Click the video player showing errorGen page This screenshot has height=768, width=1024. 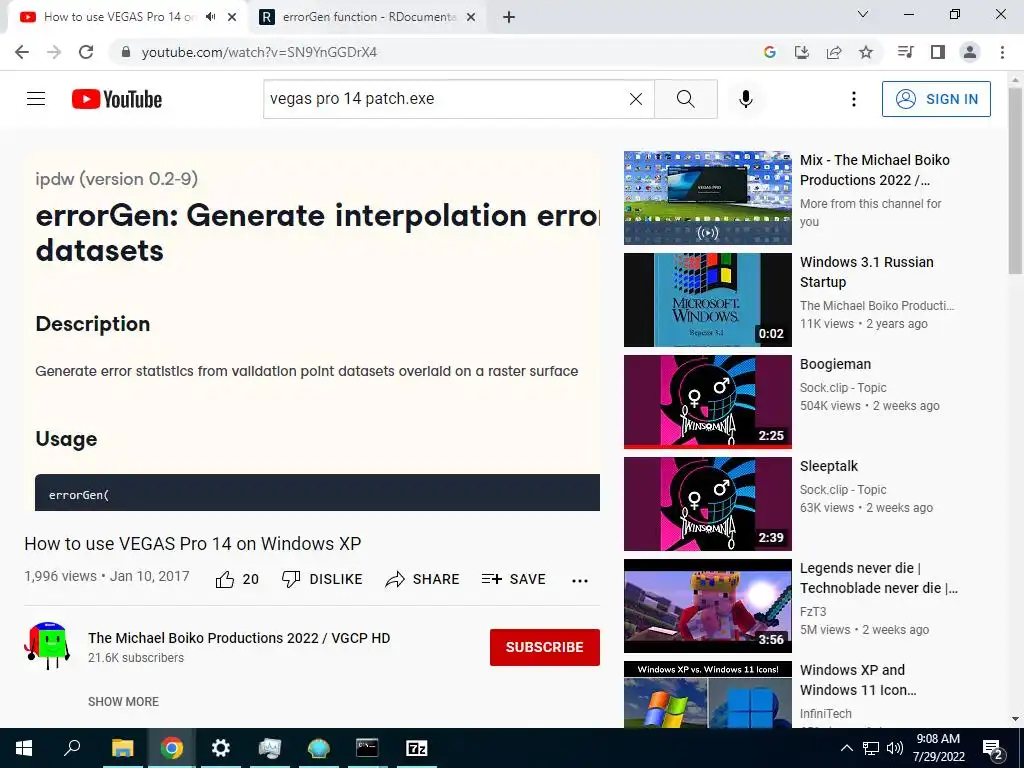click(312, 331)
